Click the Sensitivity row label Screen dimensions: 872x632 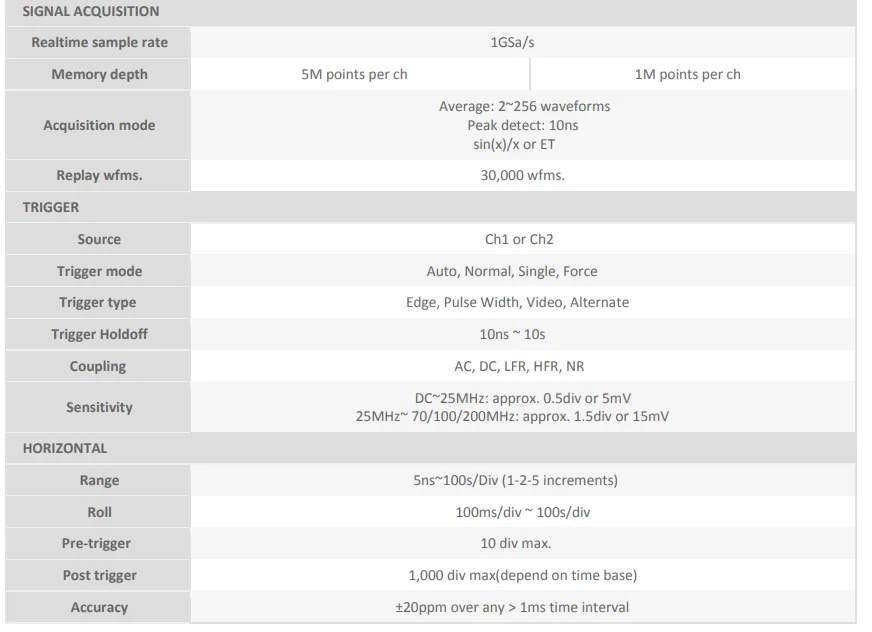point(99,407)
